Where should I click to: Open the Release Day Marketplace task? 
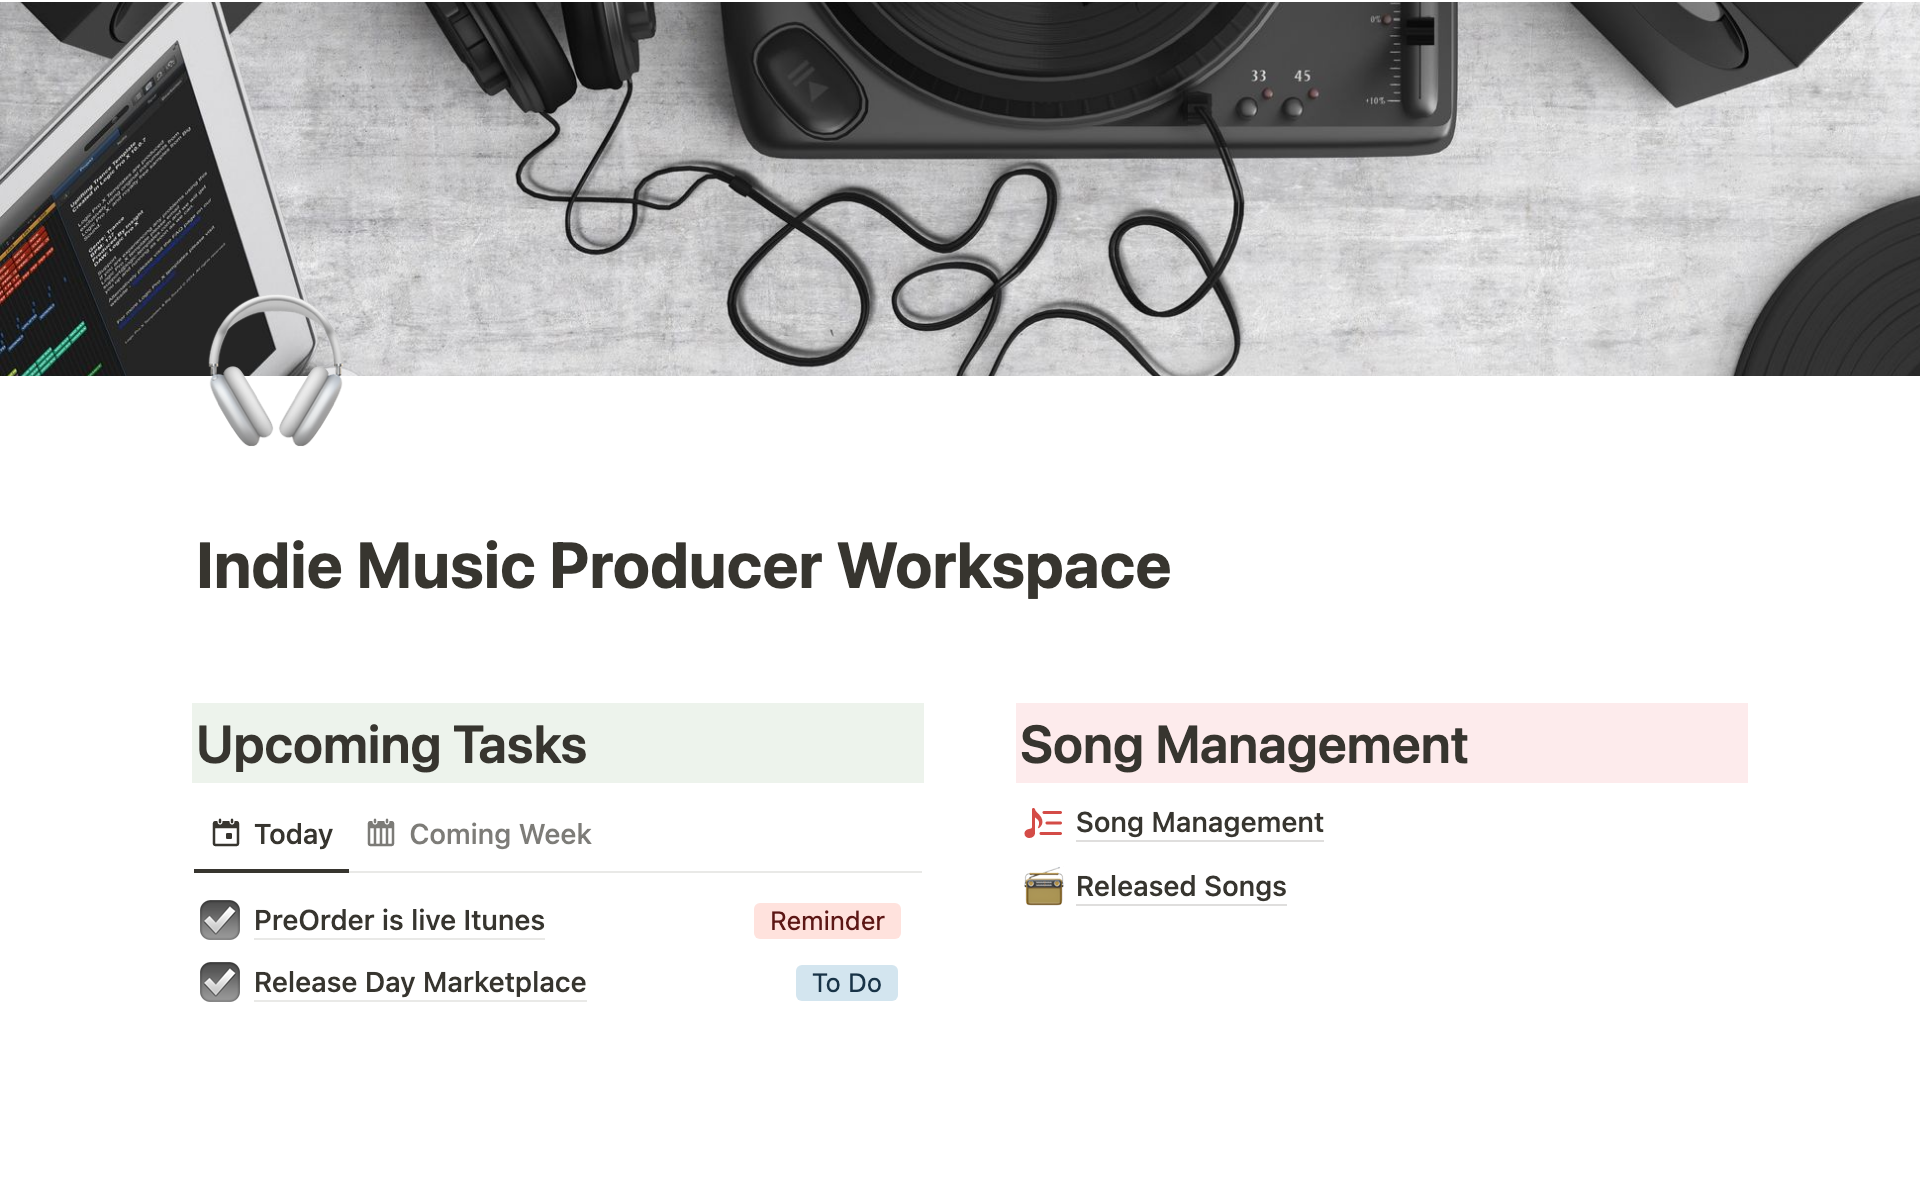[x=419, y=982]
